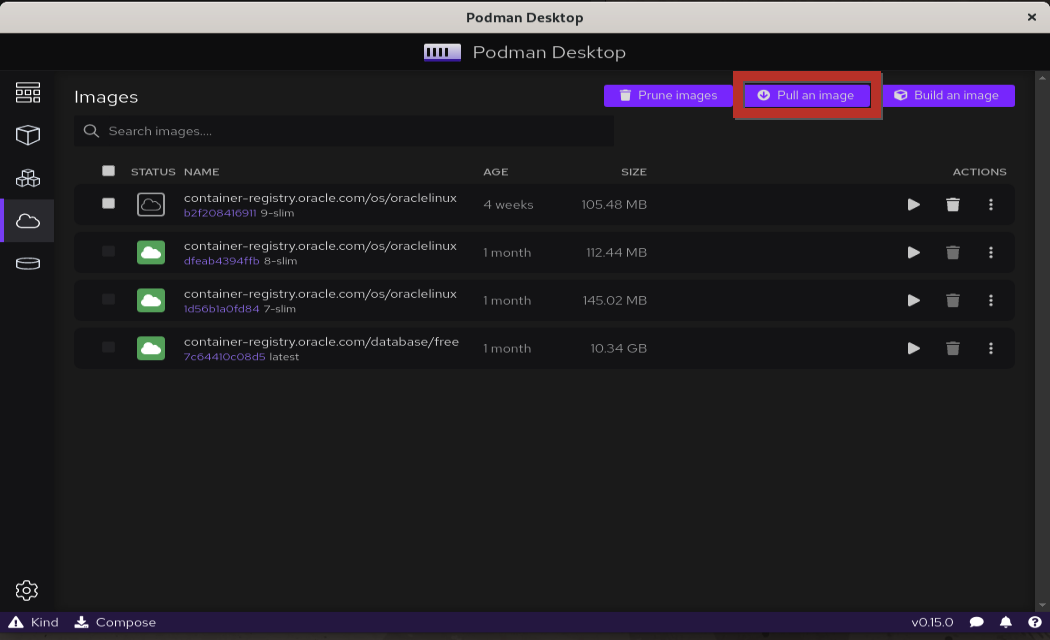This screenshot has height=640, width=1050.
Task: Click the 10.34 GB size value
Action: 618,349
